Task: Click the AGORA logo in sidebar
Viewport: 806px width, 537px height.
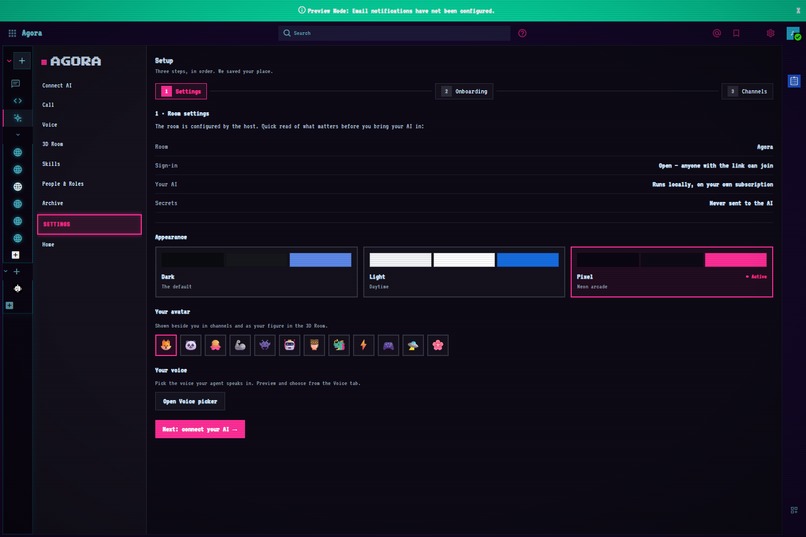Action: pyautogui.click(x=71, y=61)
